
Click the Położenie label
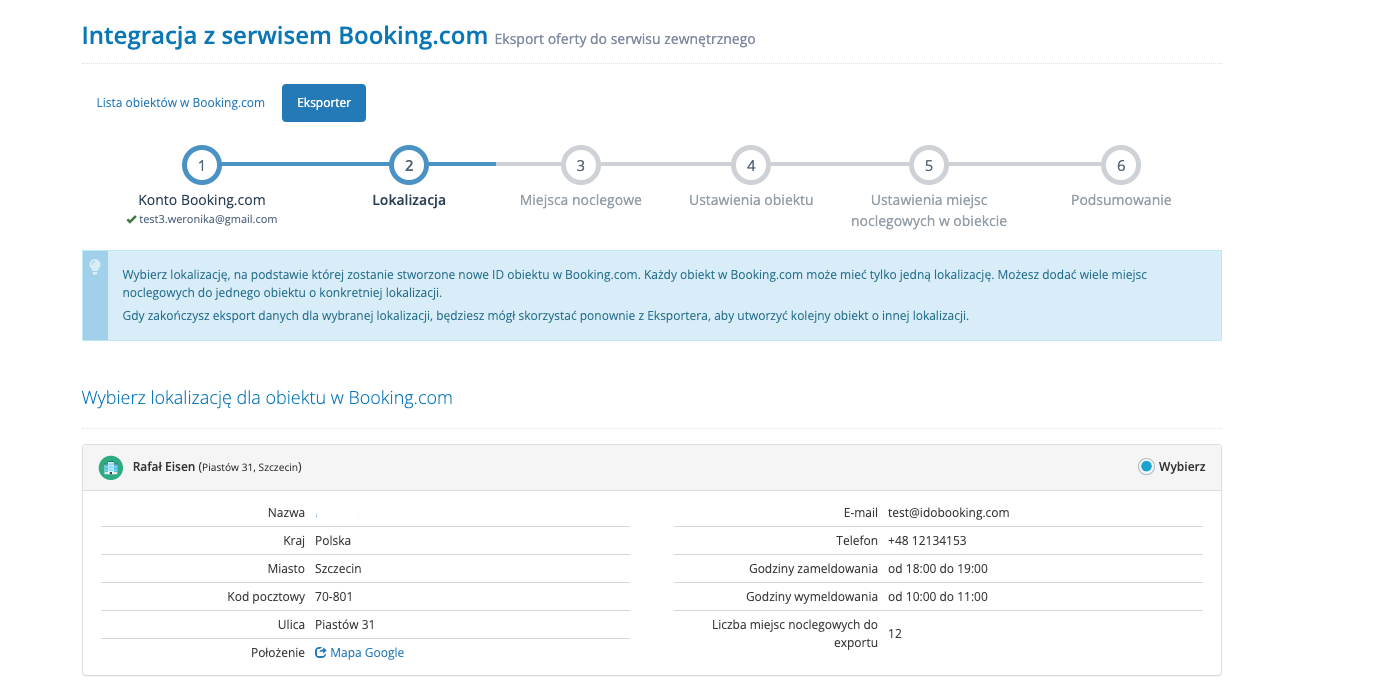(278, 653)
